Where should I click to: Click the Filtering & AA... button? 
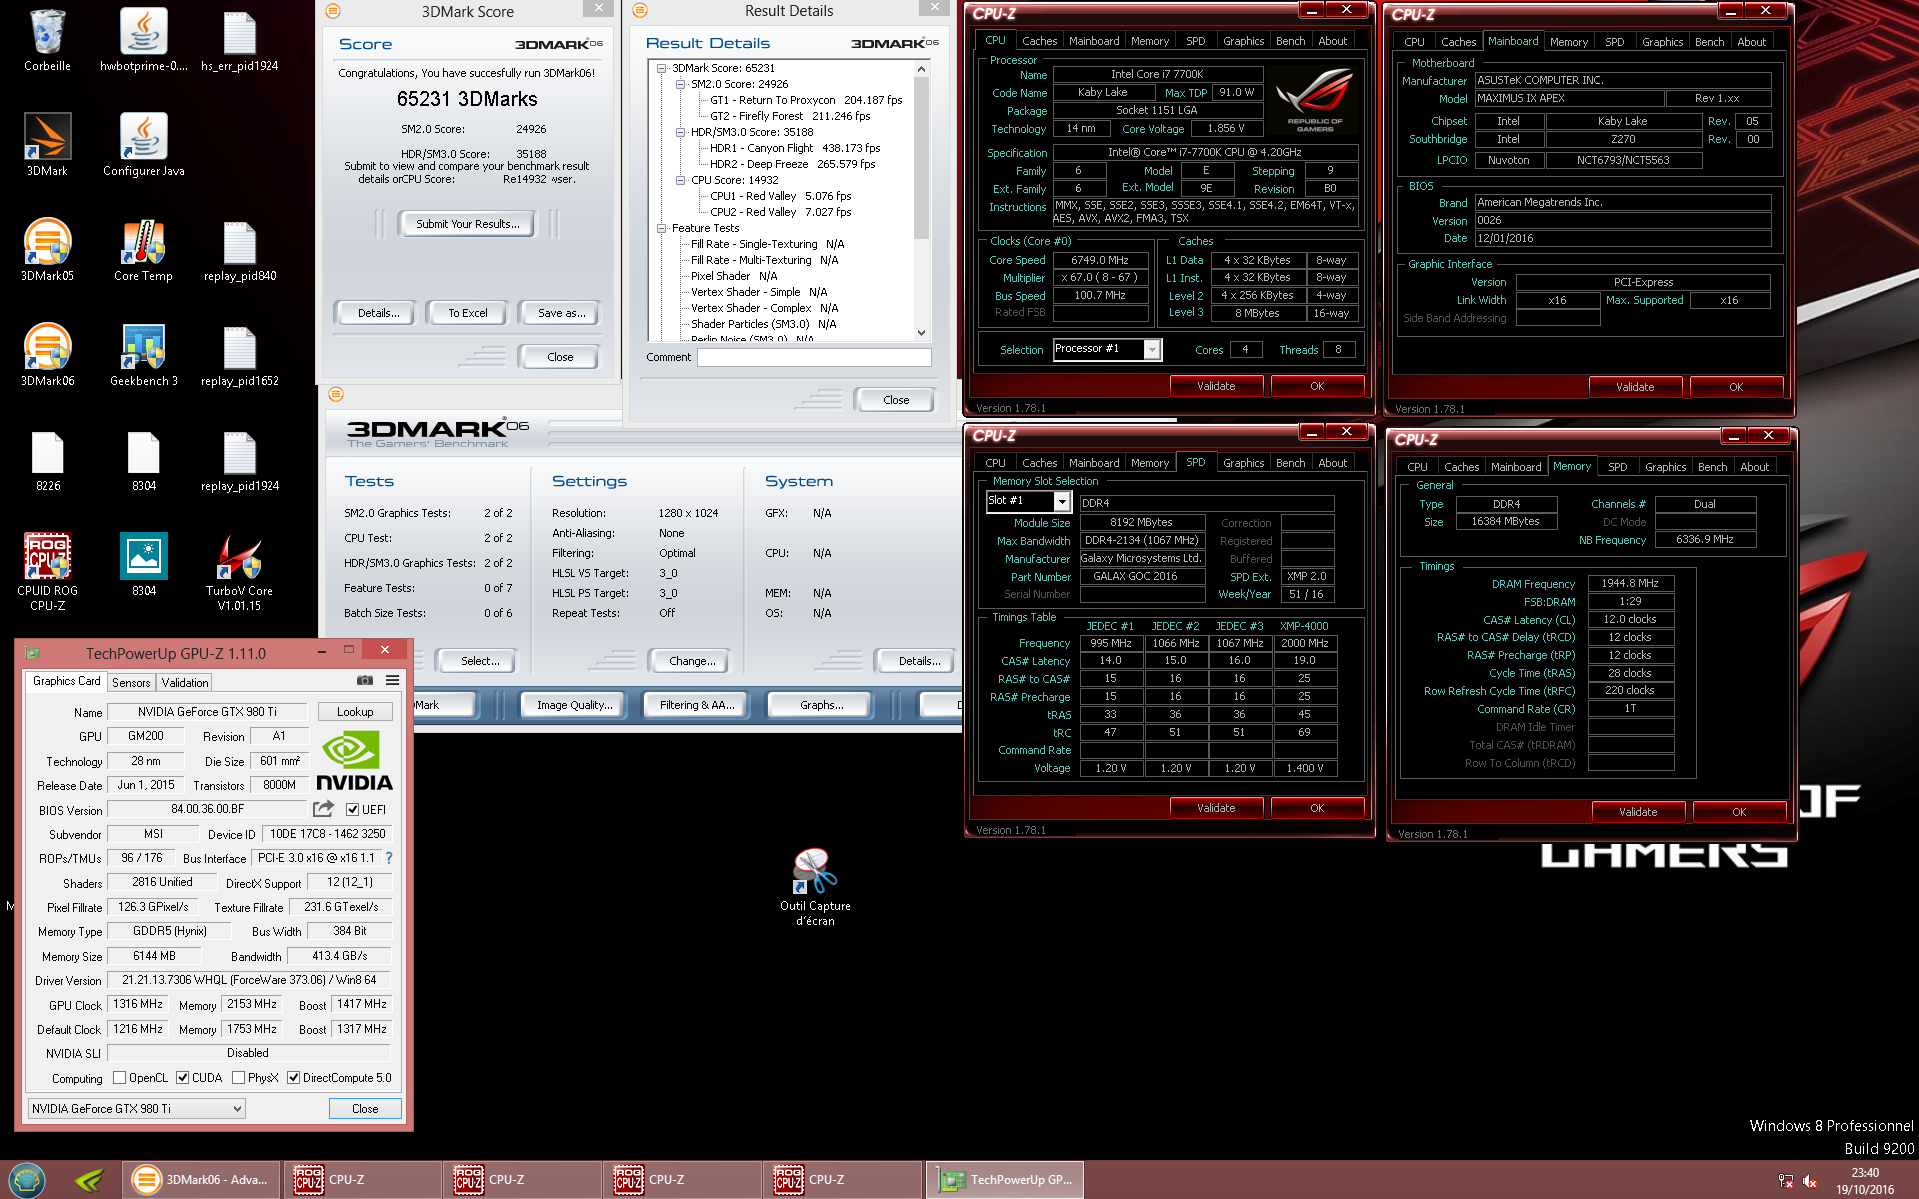pos(696,705)
